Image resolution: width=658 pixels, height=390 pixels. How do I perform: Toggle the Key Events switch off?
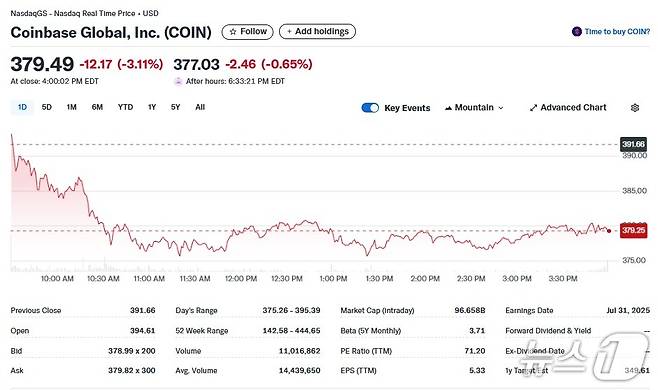tap(370, 108)
